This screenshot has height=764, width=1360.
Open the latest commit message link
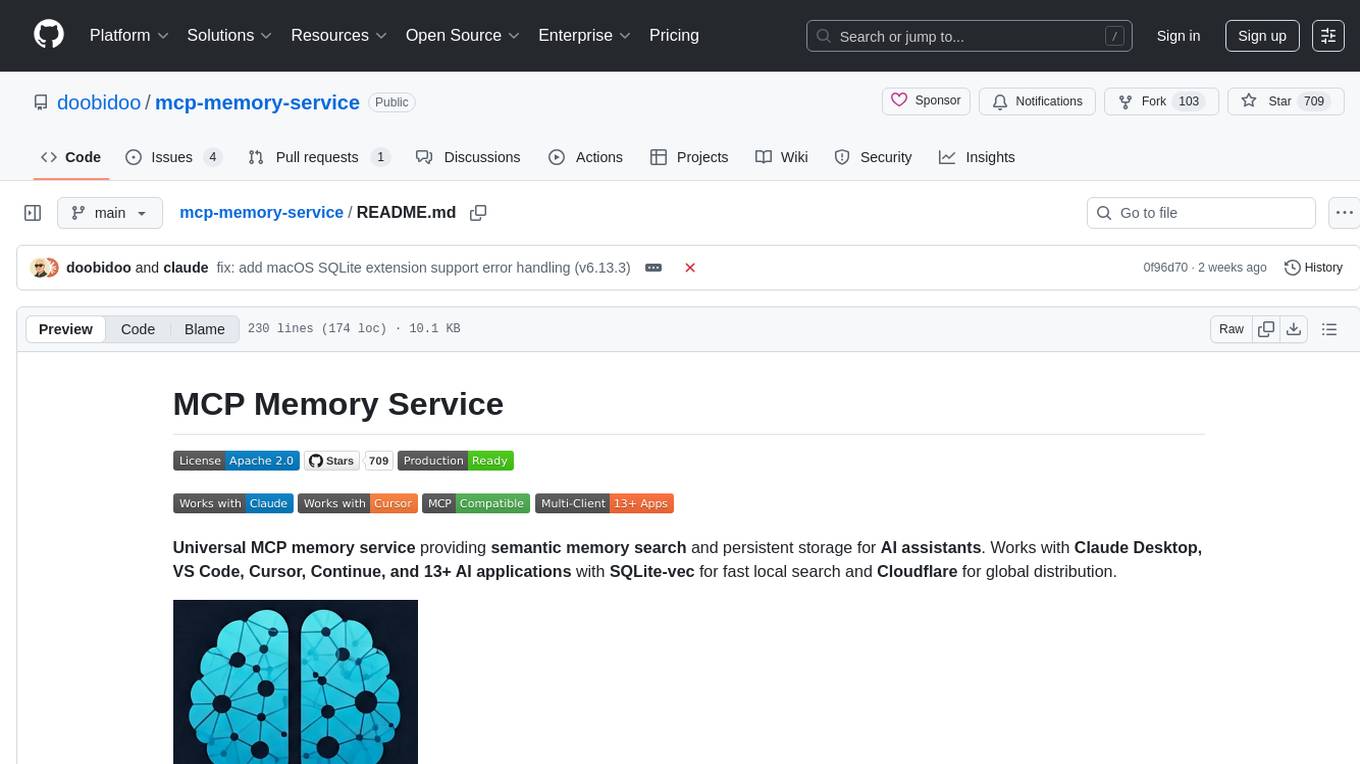[x=423, y=267]
